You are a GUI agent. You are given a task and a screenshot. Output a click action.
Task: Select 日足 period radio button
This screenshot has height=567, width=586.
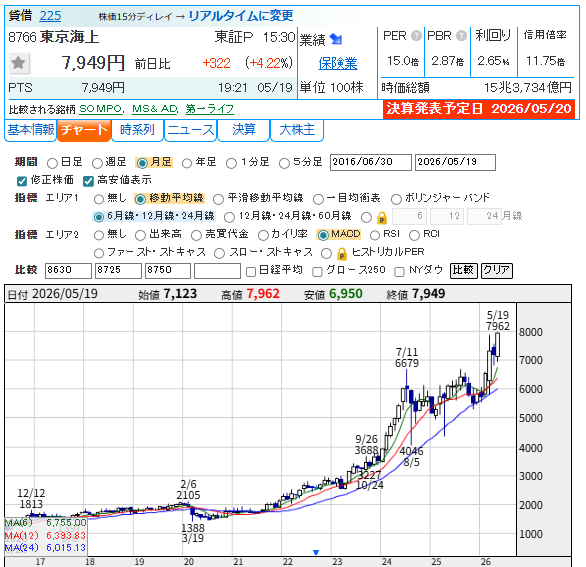tap(52, 163)
